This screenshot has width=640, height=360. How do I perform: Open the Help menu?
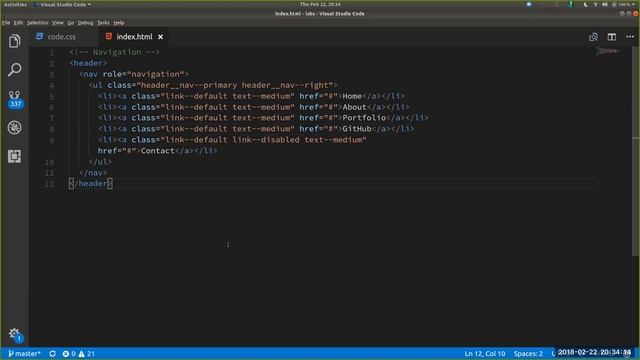(119, 23)
